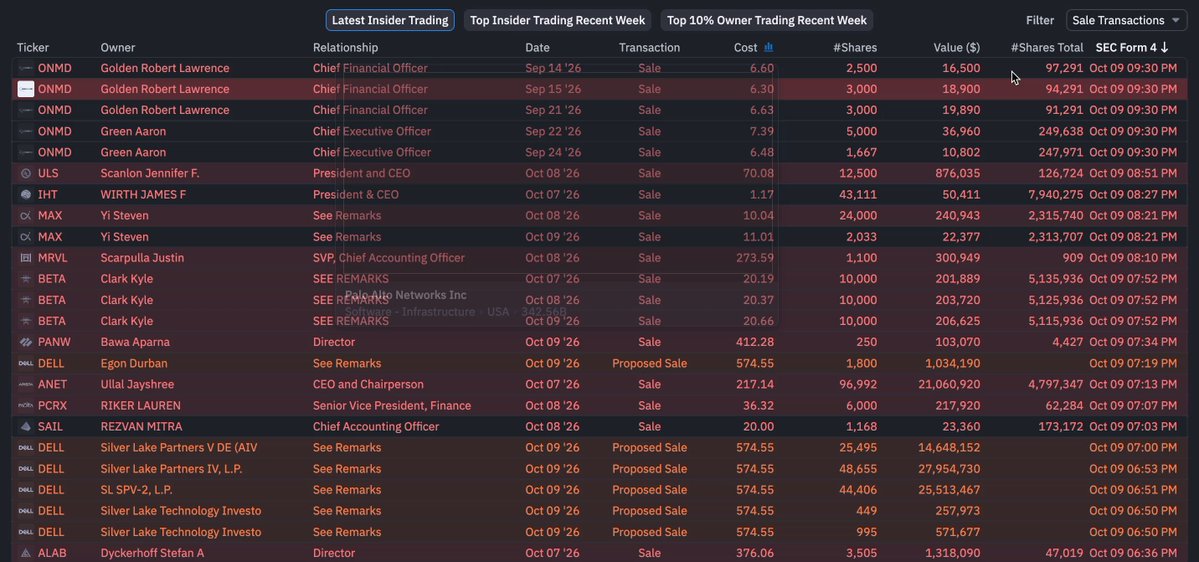This screenshot has width=1199, height=562.
Task: Click the DELL logo in SL SPV-2 row
Action: (x=25, y=489)
